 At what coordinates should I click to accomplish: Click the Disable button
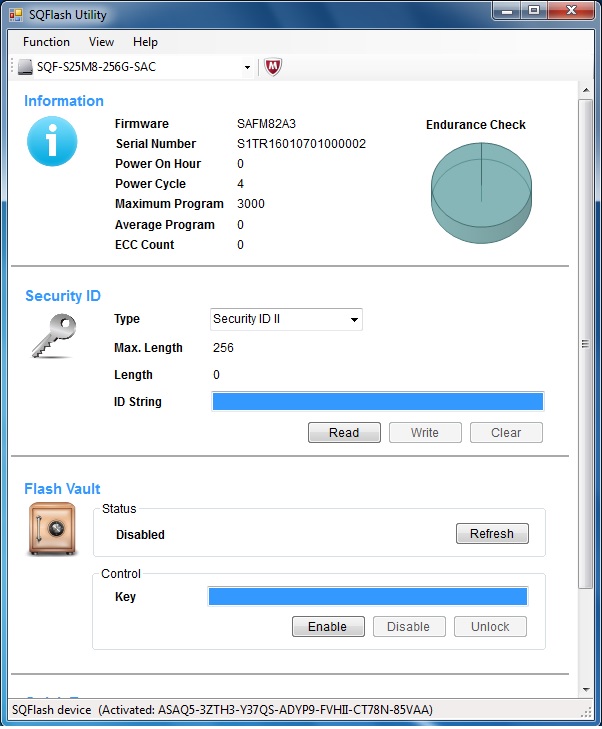pyautogui.click(x=409, y=627)
